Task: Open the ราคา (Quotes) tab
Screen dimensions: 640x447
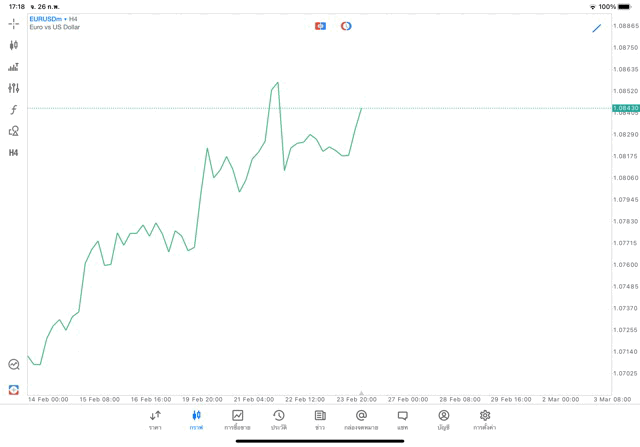Action: point(155,419)
